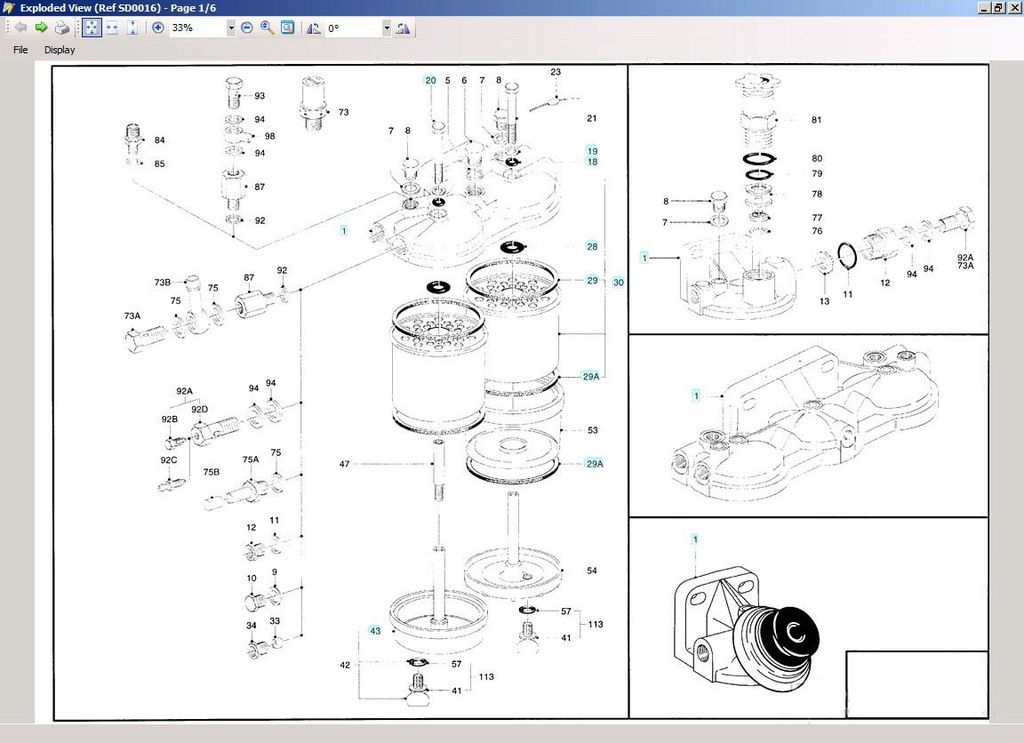The width and height of the screenshot is (1024, 743).
Task: Open the File menu
Action: point(20,49)
